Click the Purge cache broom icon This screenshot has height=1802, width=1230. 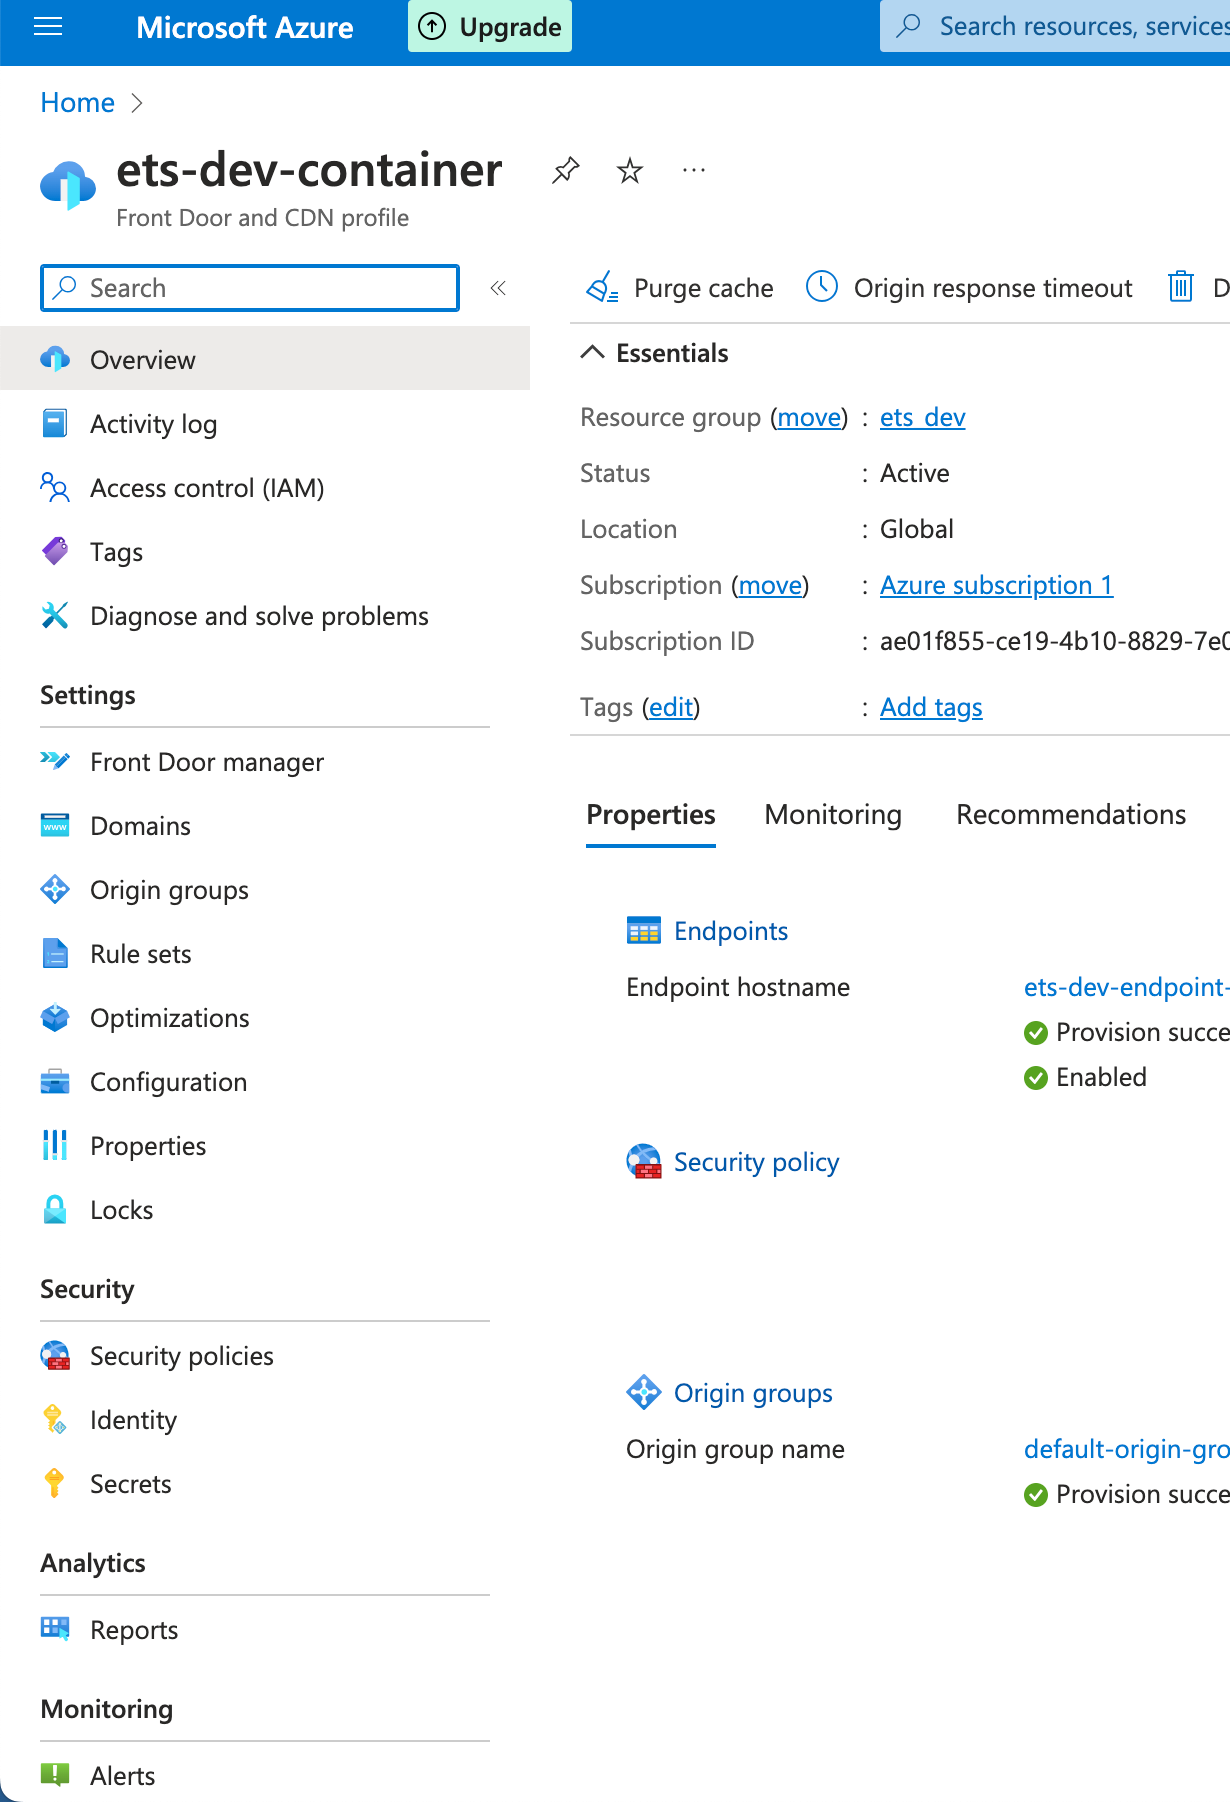coord(602,288)
